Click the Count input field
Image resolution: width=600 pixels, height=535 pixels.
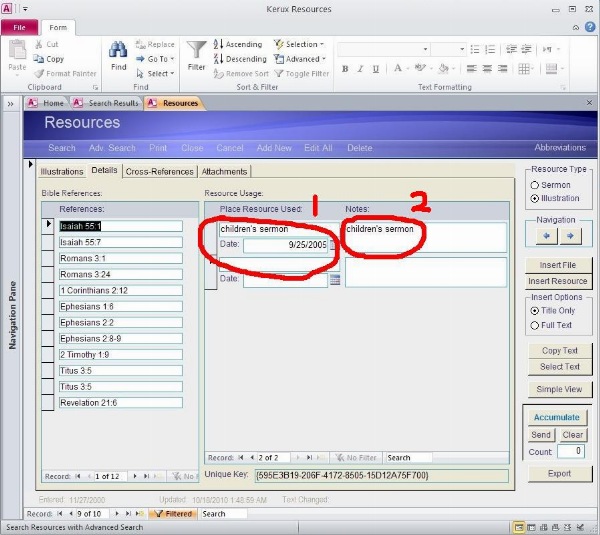[x=571, y=451]
